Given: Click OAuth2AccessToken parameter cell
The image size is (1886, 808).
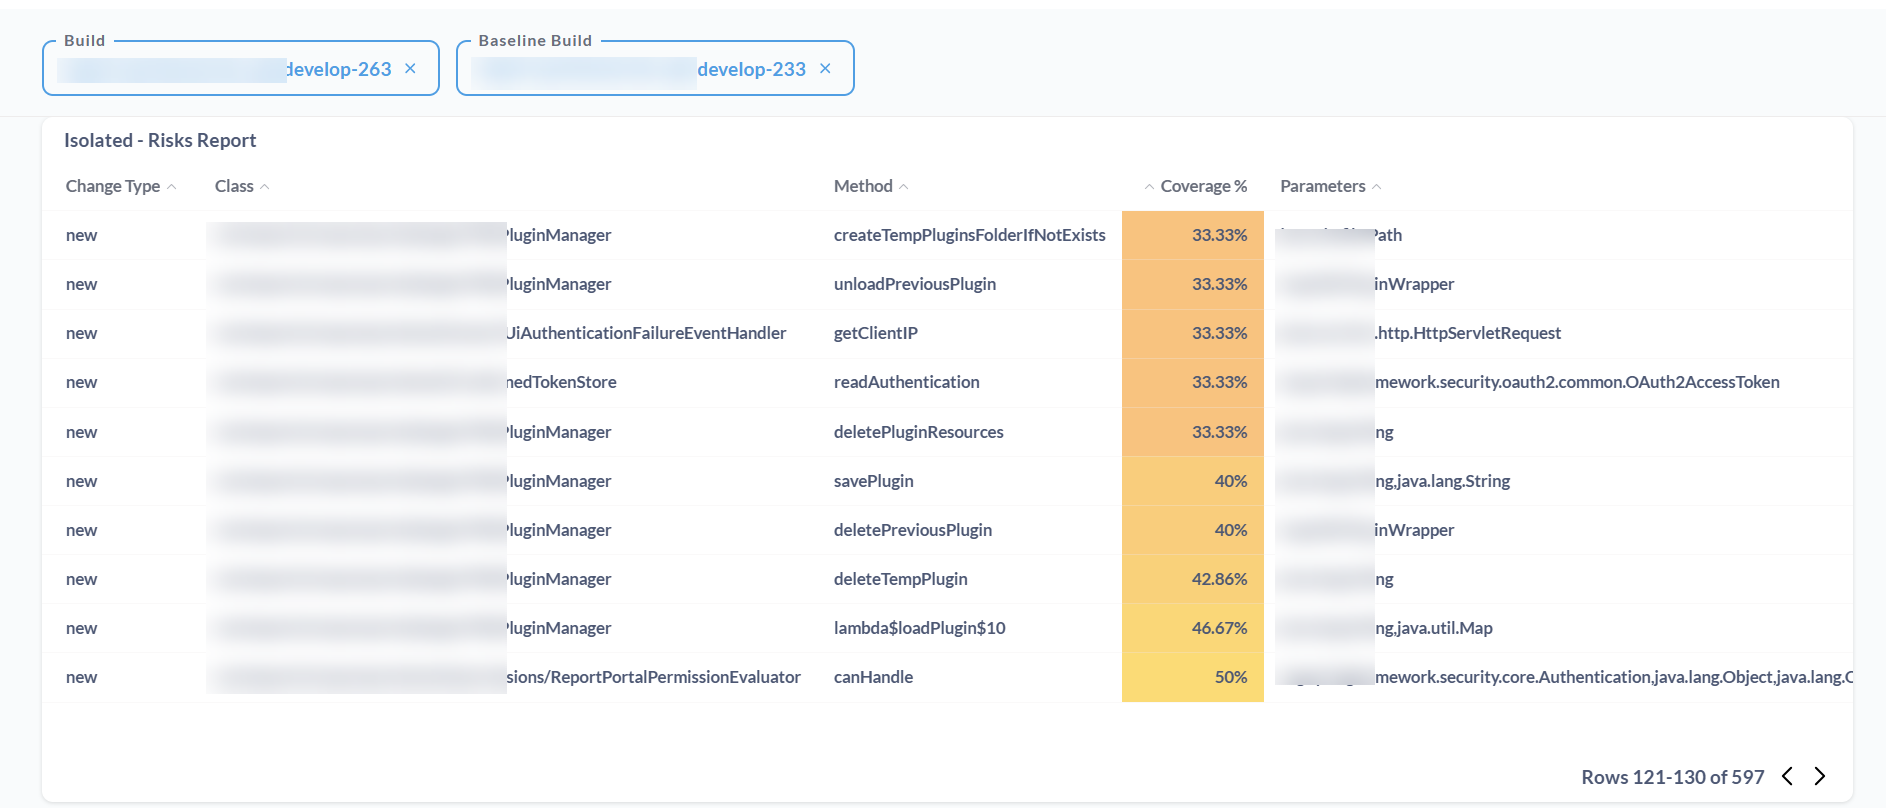Looking at the screenshot, I should [1577, 382].
